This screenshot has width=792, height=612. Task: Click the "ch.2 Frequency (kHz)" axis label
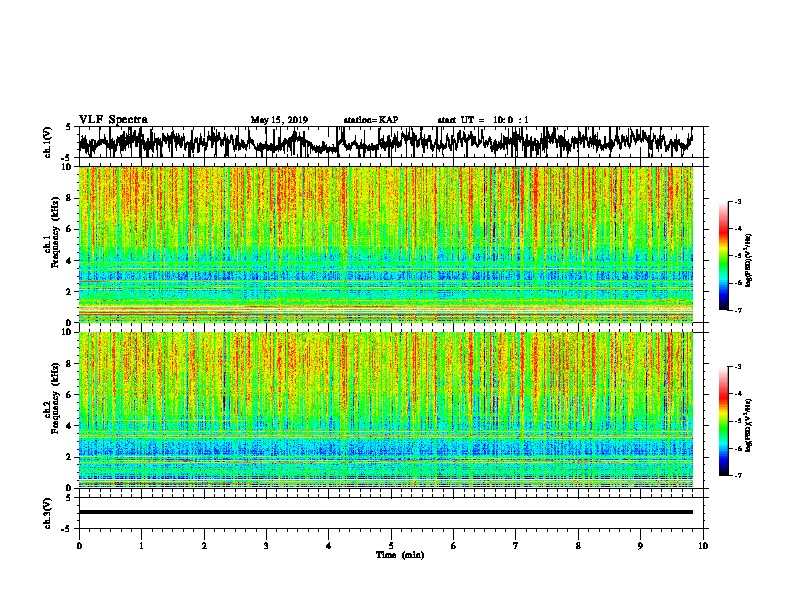51,398
